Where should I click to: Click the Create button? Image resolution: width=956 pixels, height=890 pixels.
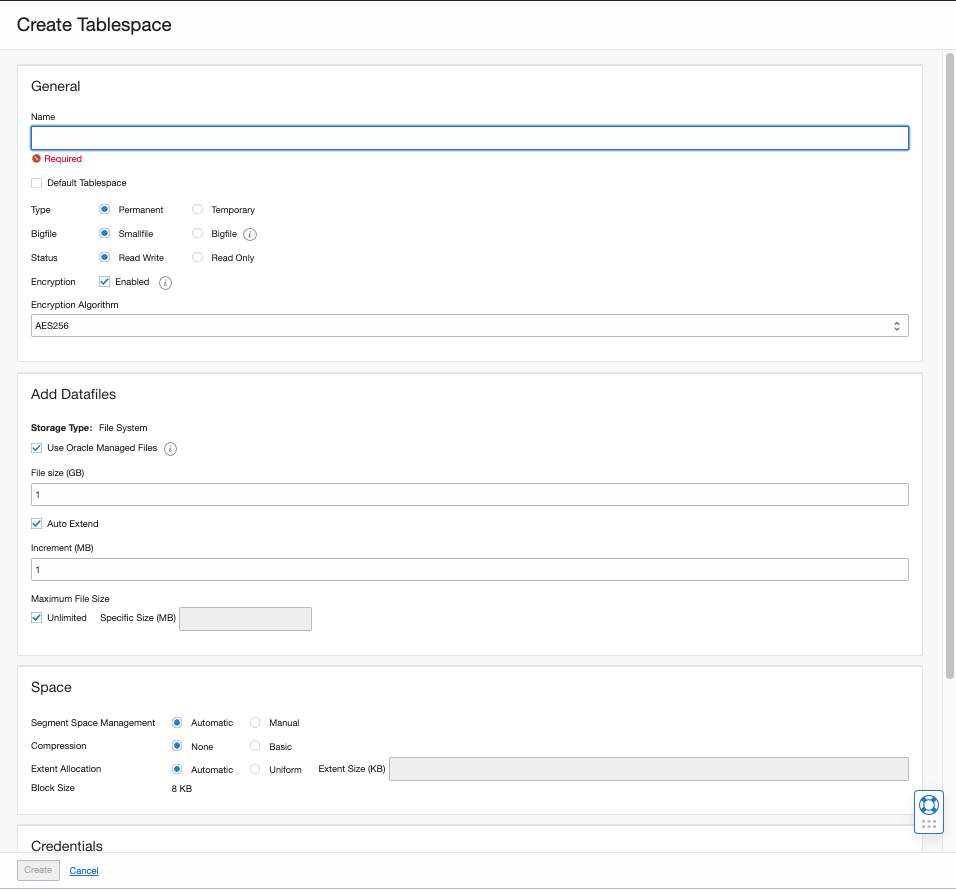[38, 870]
